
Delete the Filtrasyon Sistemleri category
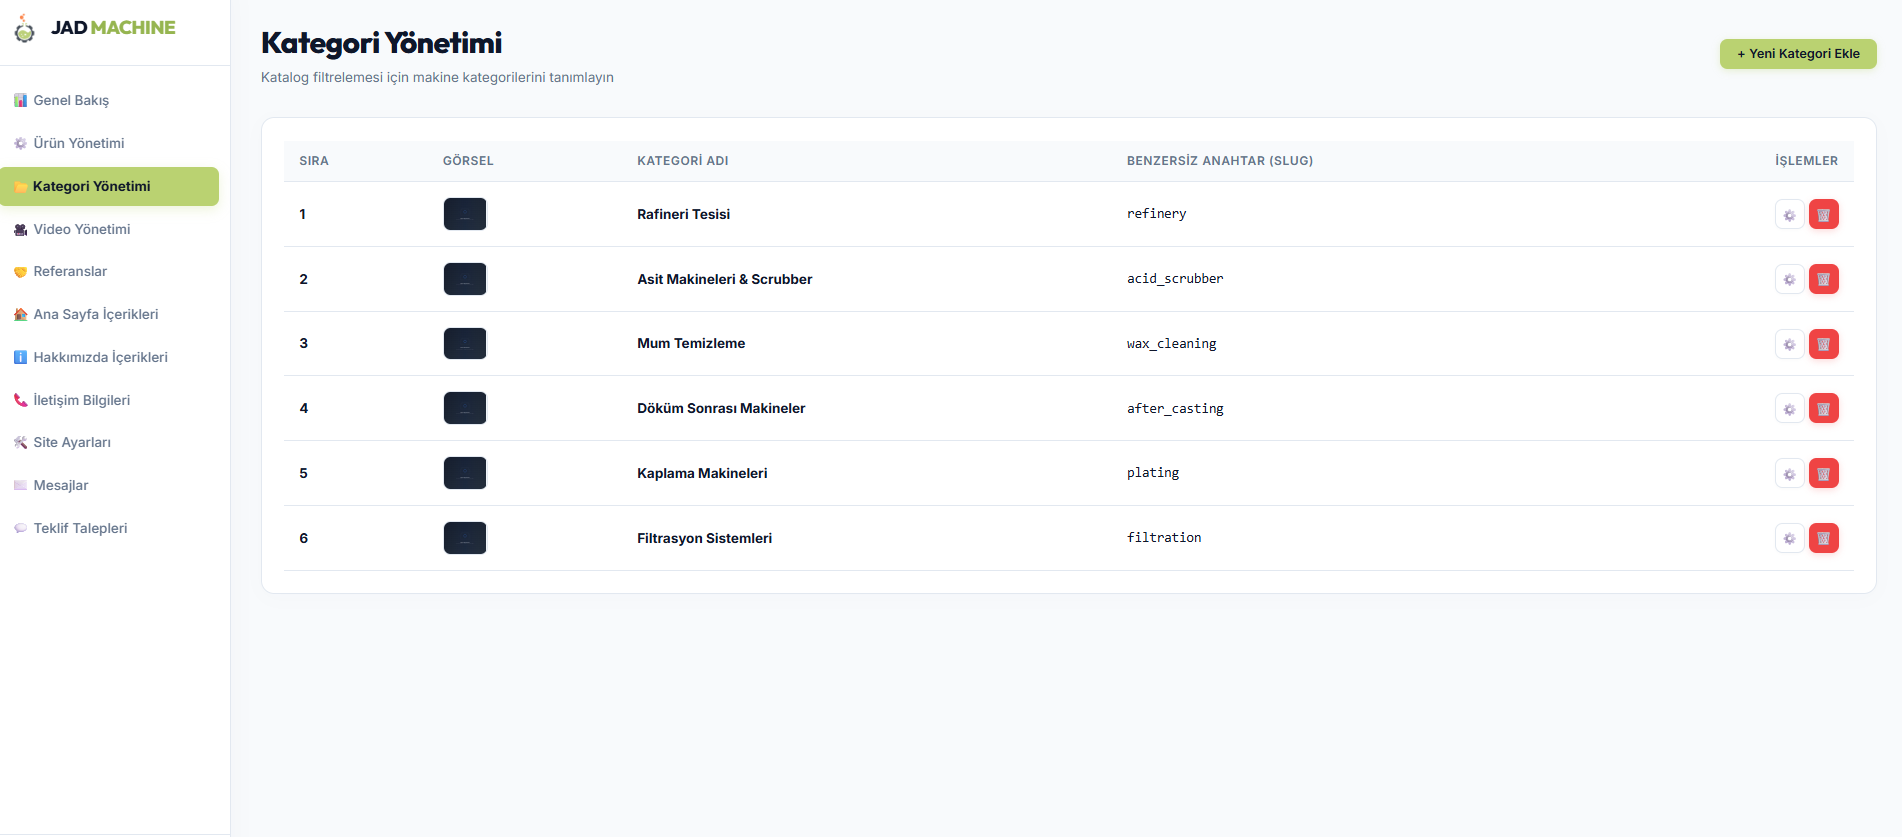1823,538
